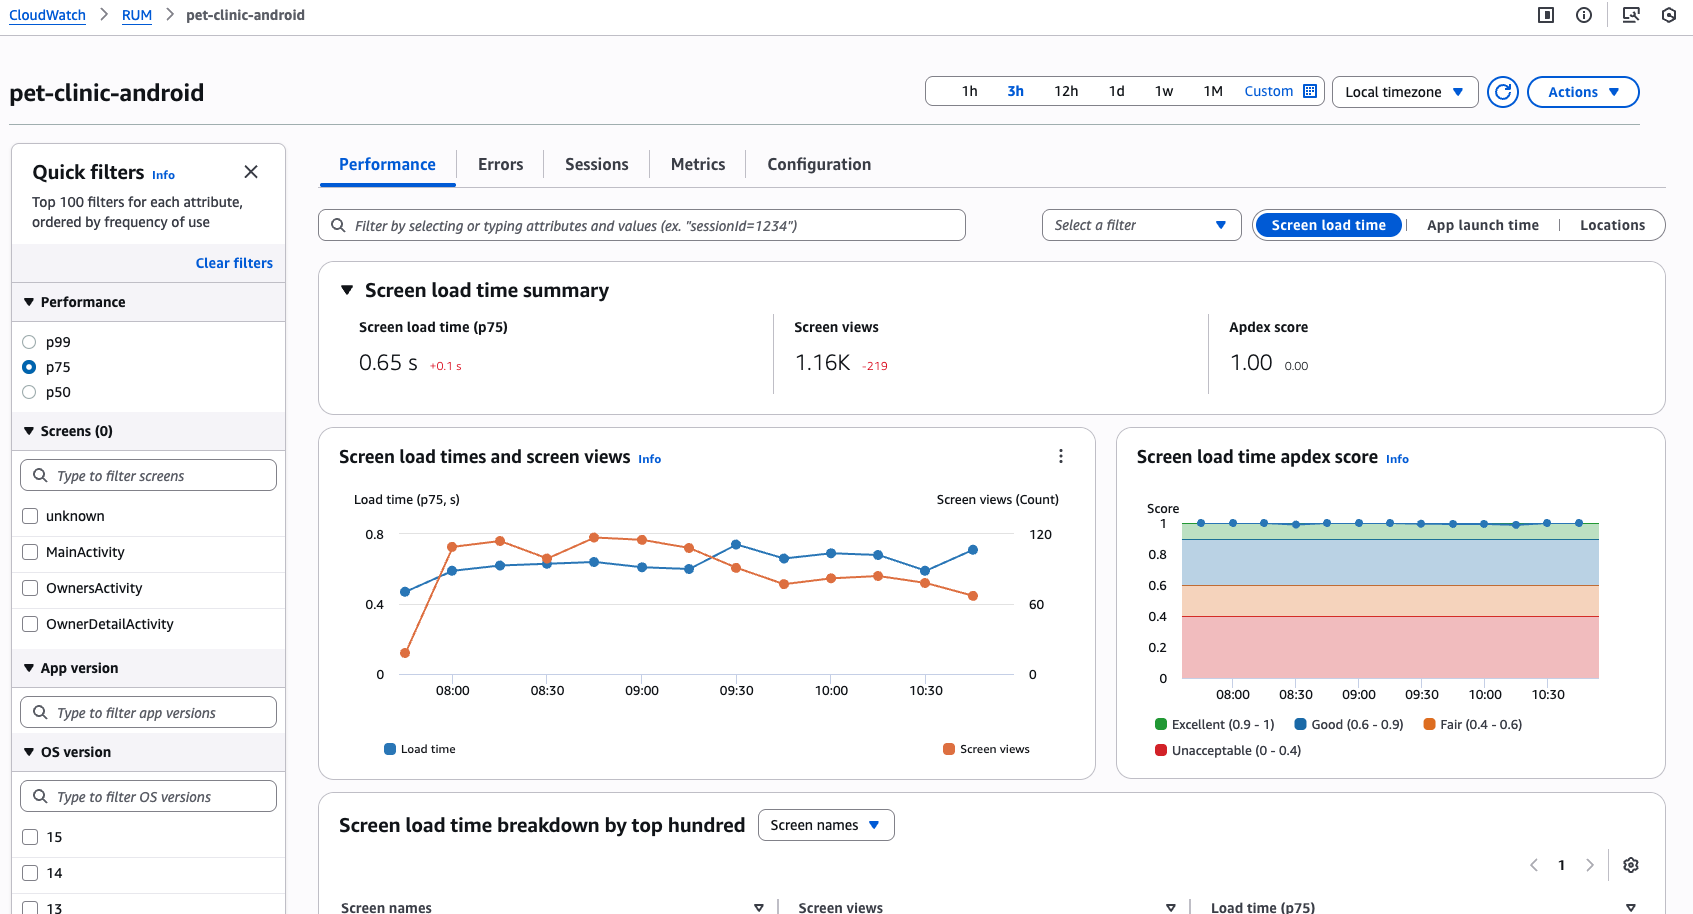Collapse the Screen load time summary section

[x=347, y=290]
